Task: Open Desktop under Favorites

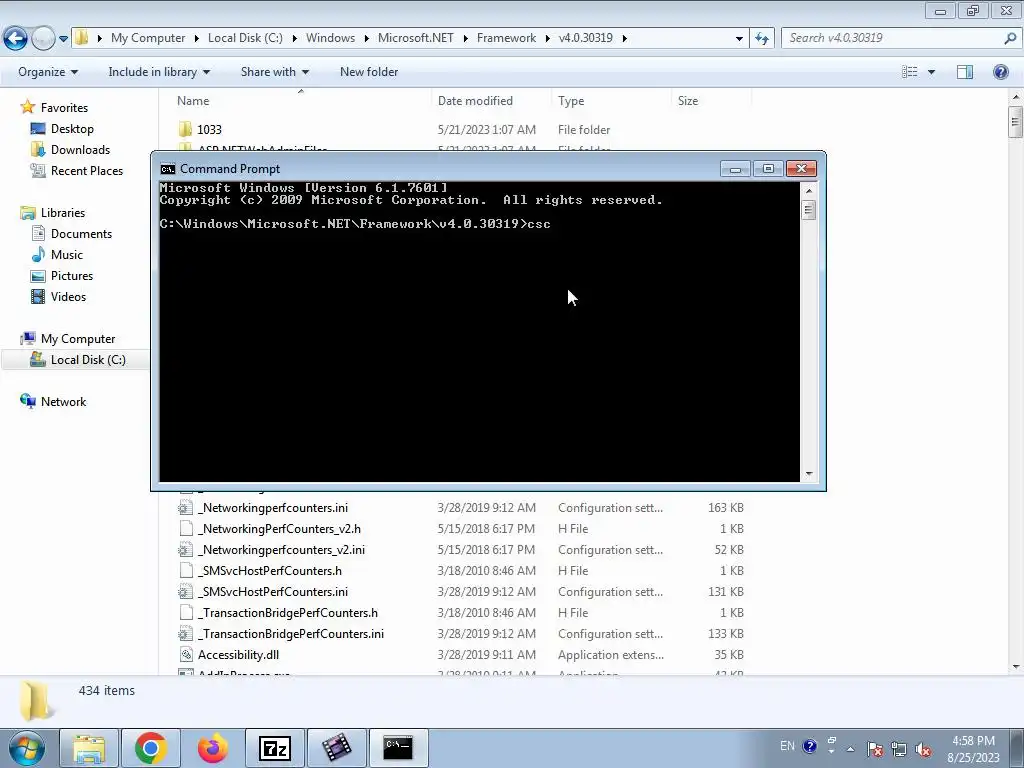Action: (72, 129)
